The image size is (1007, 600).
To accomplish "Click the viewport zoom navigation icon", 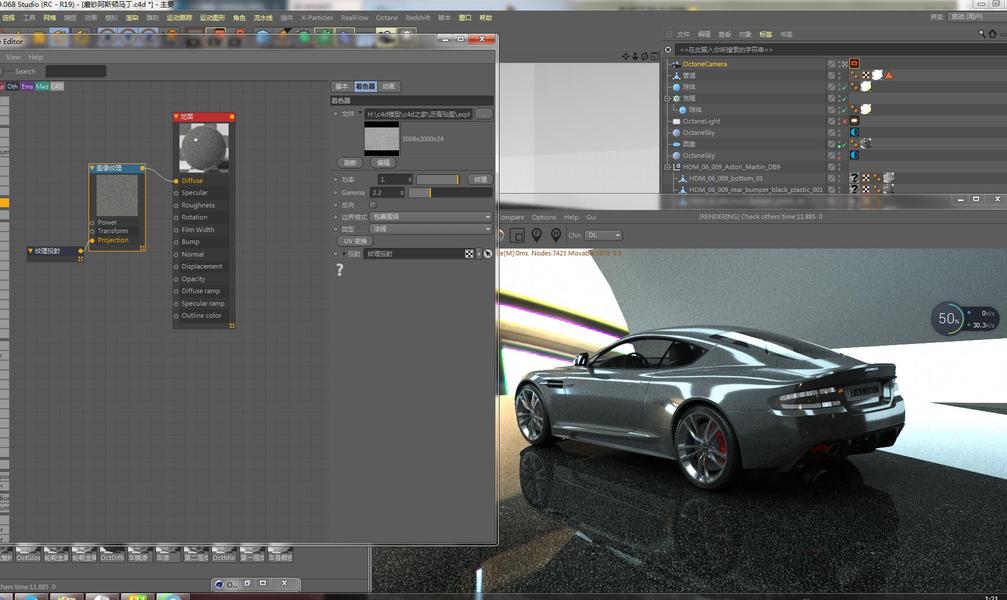I will (x=635, y=57).
